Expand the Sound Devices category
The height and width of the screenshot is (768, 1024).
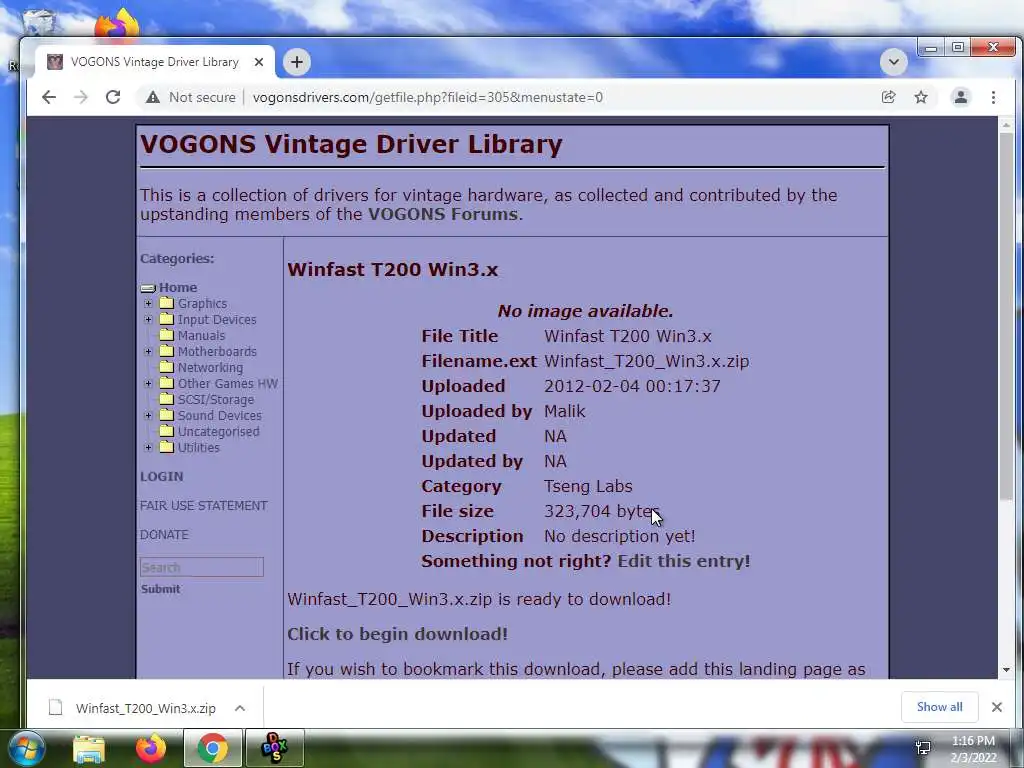148,415
